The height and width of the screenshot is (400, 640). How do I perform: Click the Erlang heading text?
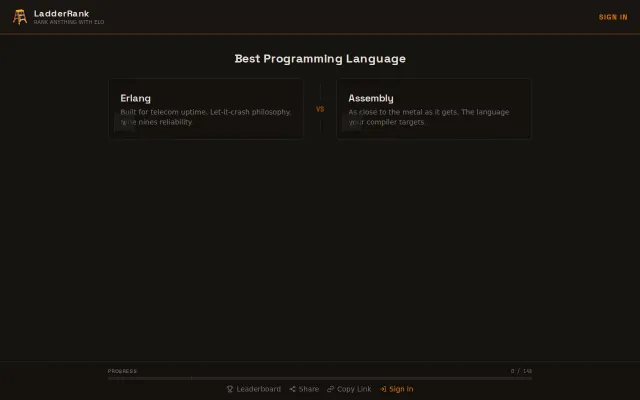click(x=136, y=98)
